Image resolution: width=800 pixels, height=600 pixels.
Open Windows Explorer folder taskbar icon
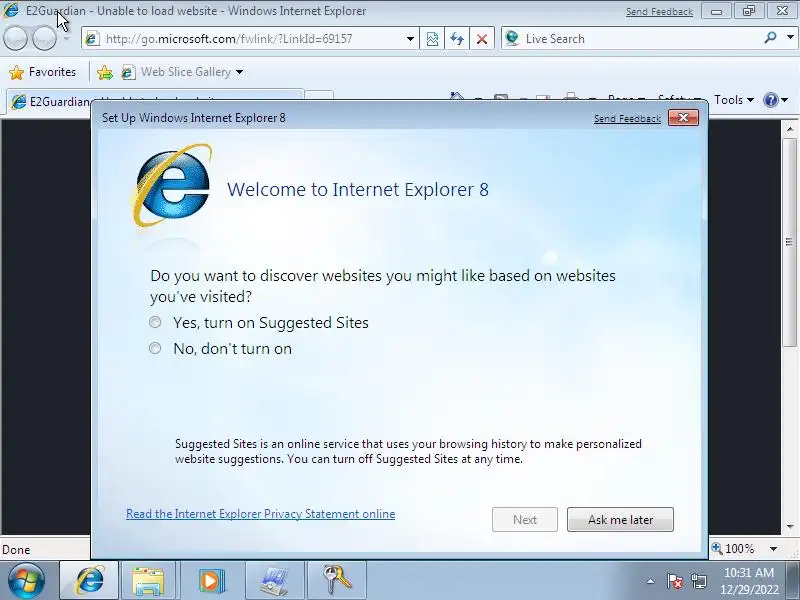tap(147, 581)
